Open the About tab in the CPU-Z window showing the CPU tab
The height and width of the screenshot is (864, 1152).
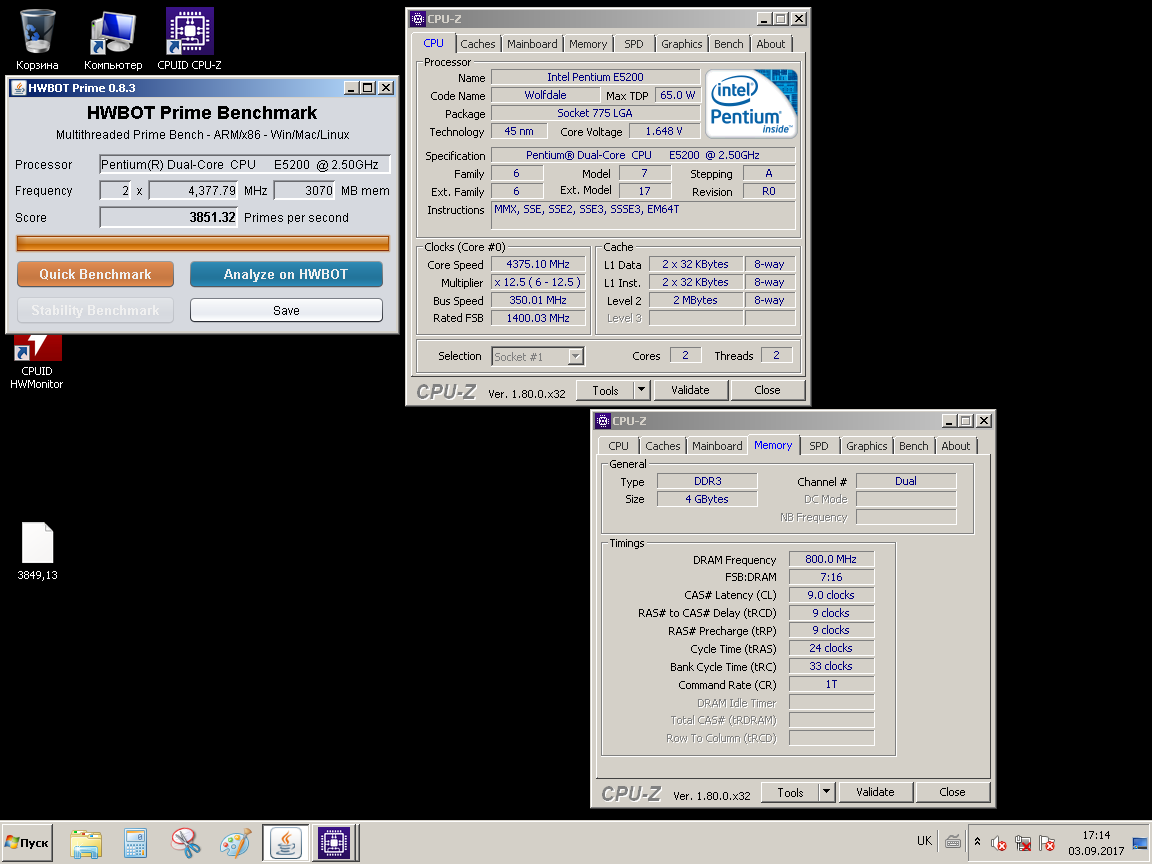(771, 44)
